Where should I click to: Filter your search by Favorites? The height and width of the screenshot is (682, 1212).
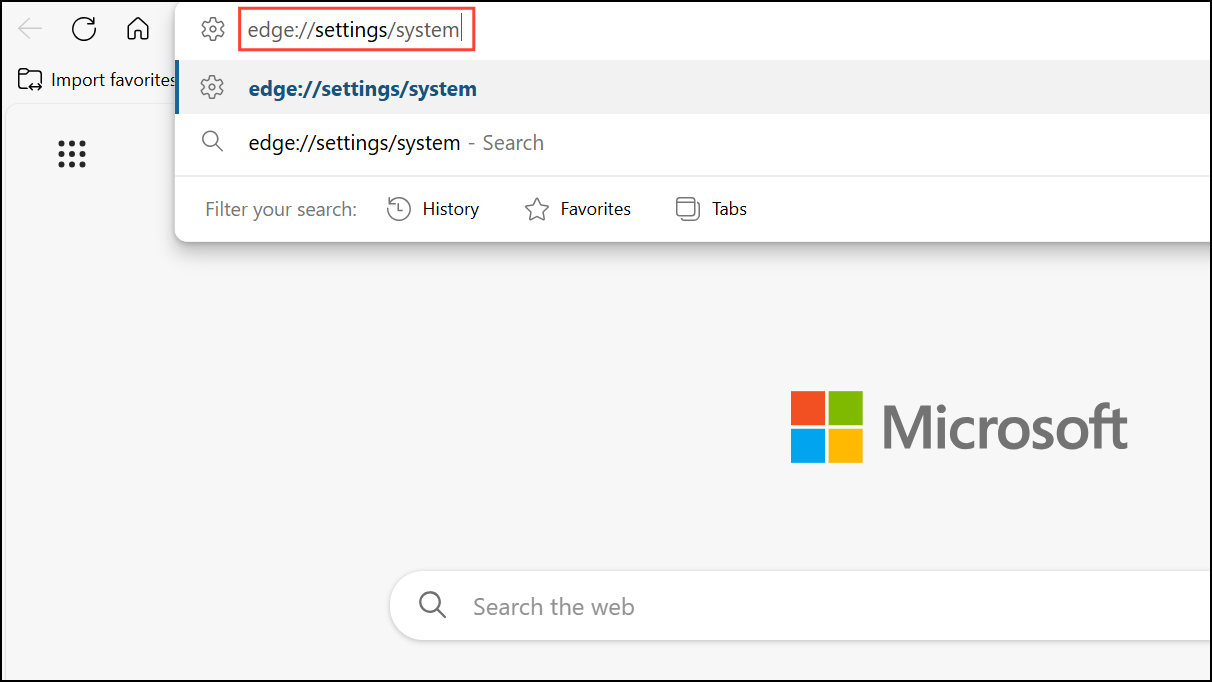click(595, 209)
